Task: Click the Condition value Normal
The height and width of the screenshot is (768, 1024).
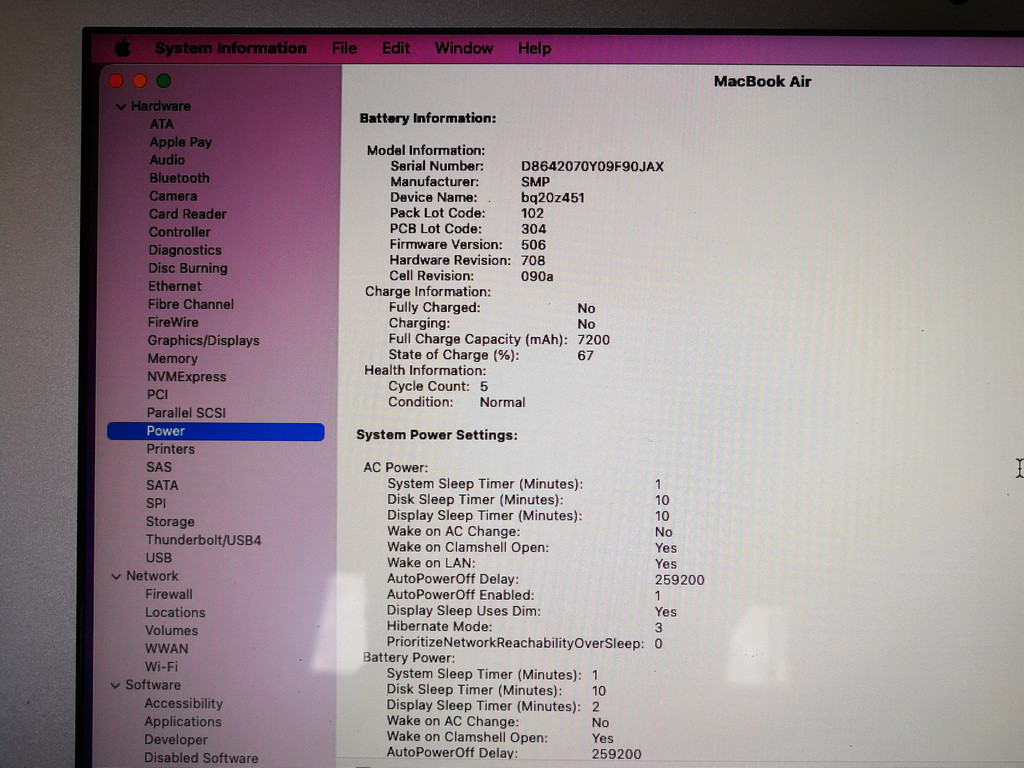Action: (x=502, y=402)
